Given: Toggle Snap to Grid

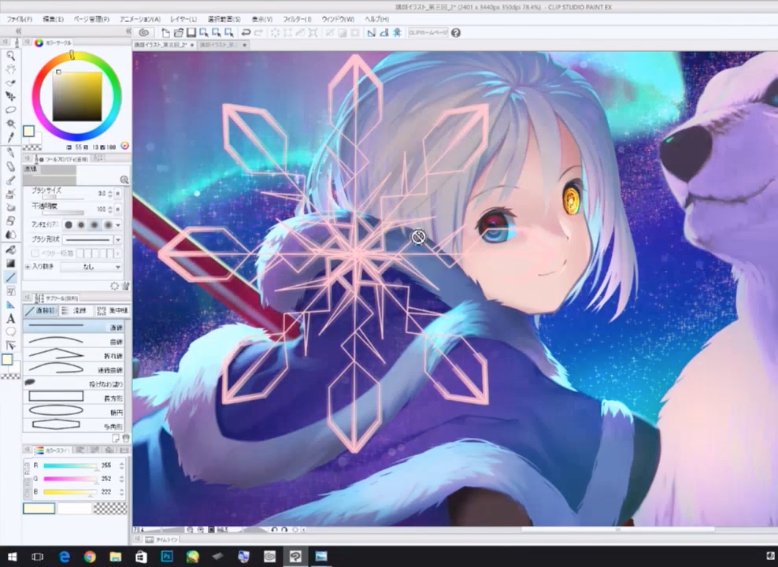Looking at the screenshot, I should click(x=396, y=33).
